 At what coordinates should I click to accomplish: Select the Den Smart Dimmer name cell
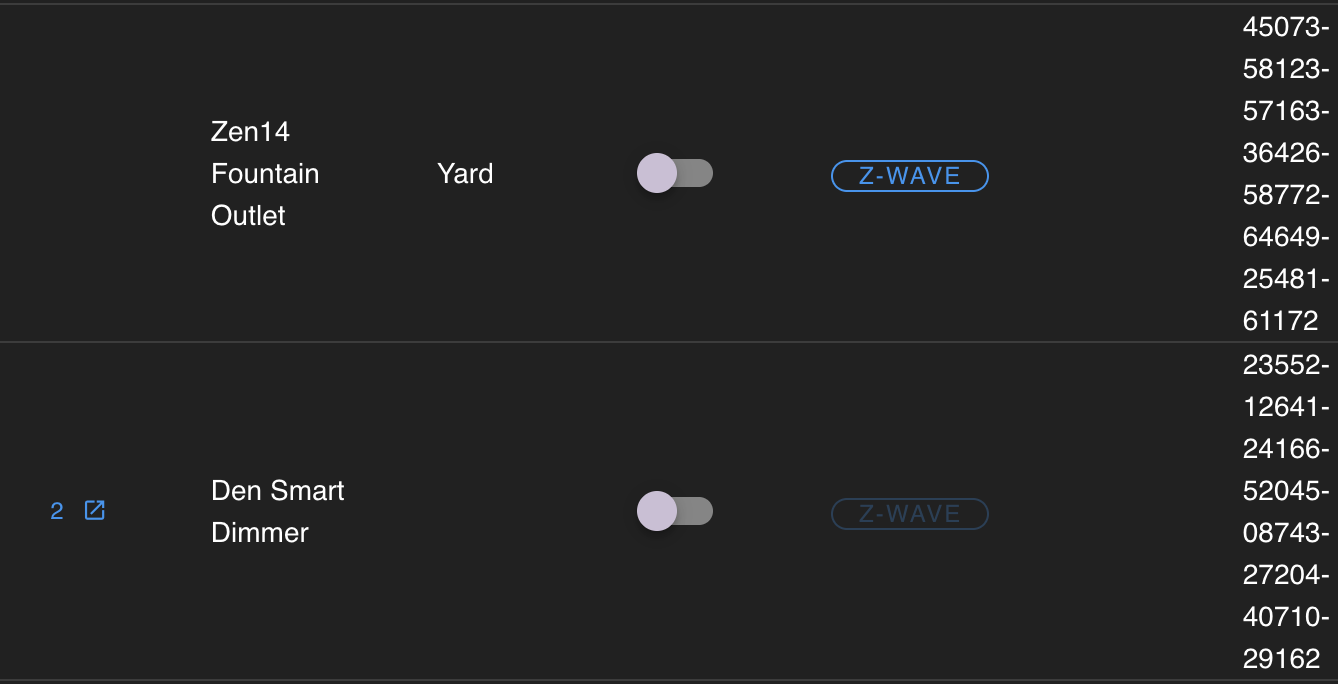point(277,511)
